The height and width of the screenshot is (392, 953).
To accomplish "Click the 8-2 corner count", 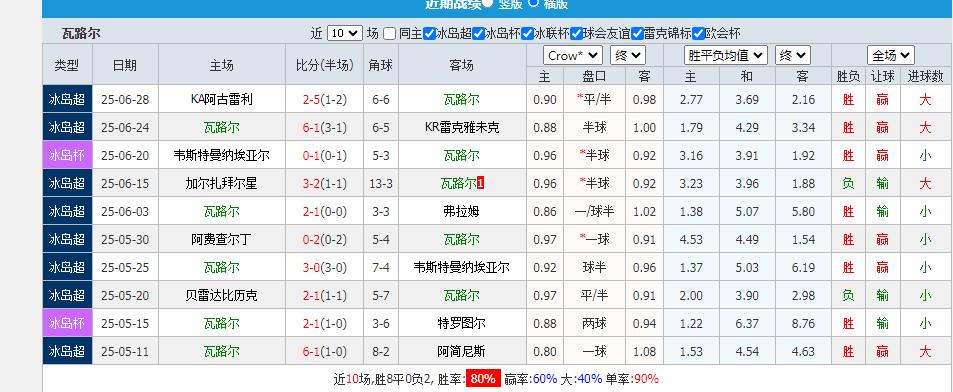I will click(x=380, y=351).
